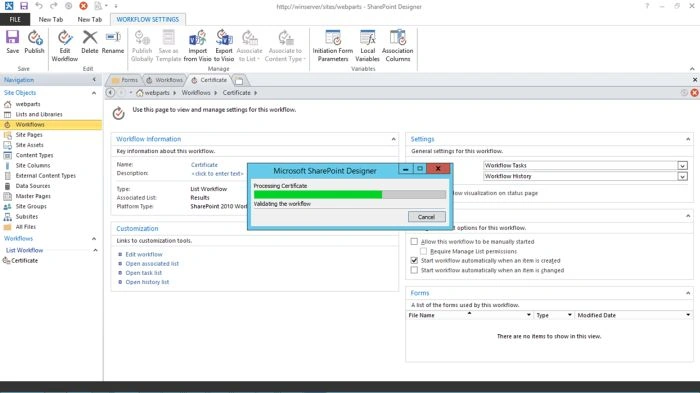
Task: Uncheck Start workflow automatically when item is created
Action: [414, 260]
